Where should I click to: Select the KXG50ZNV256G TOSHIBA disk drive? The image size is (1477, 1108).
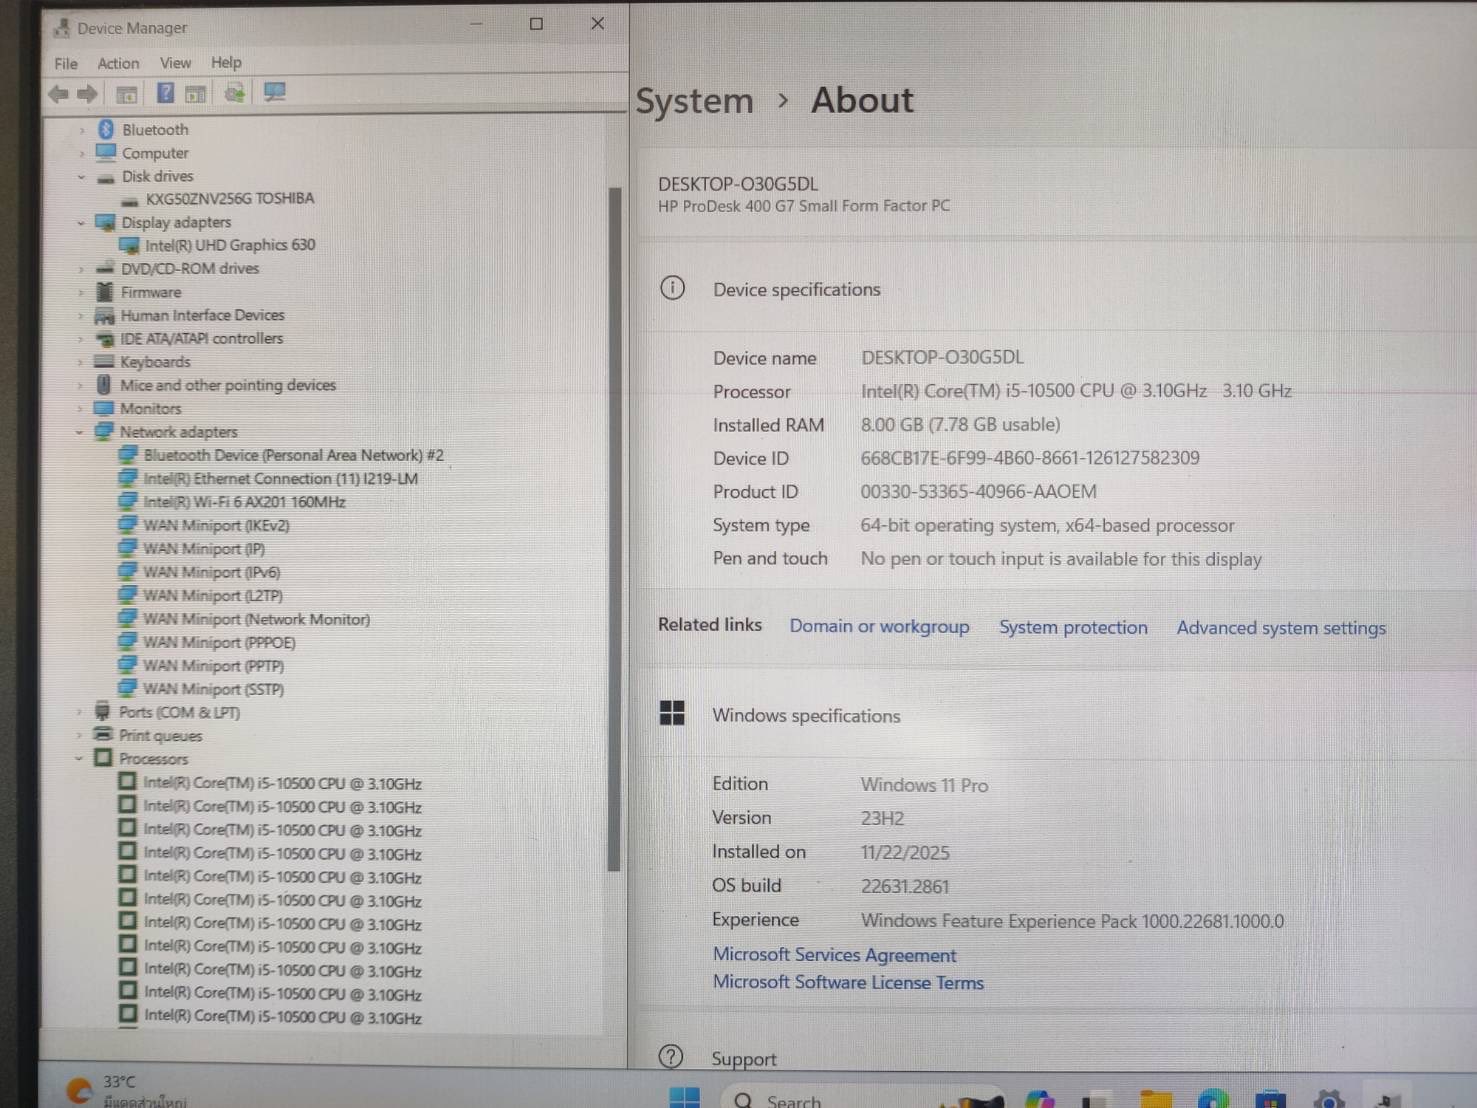coord(229,199)
